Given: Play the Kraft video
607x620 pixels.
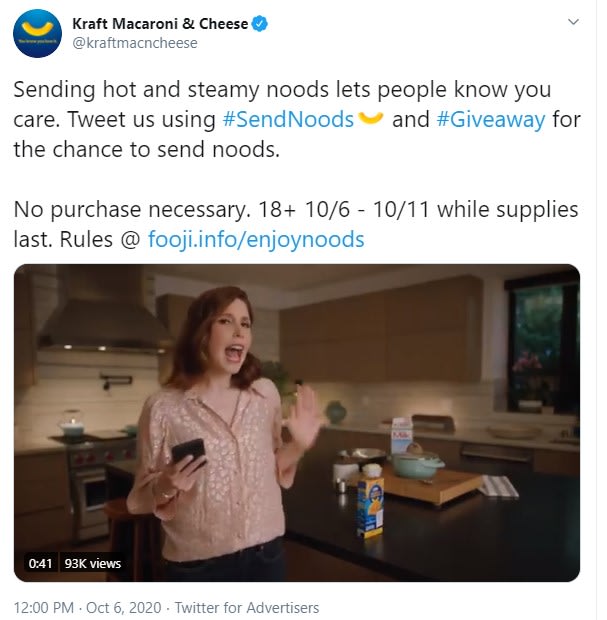Looking at the screenshot, I should pos(297,423).
